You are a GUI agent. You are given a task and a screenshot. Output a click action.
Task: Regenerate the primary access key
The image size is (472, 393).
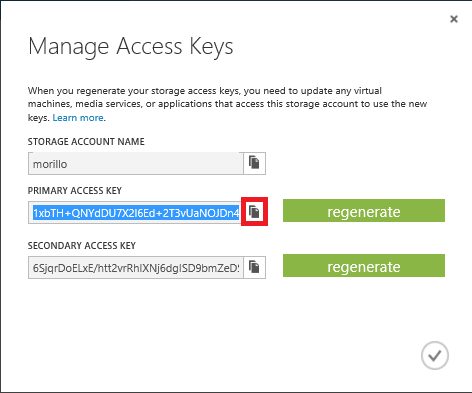pyautogui.click(x=364, y=211)
